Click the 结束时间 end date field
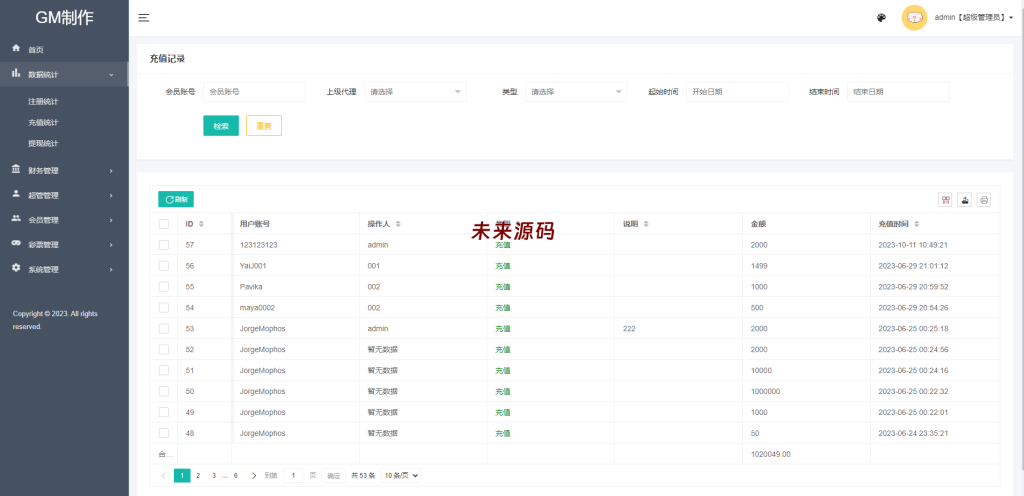 [898, 92]
